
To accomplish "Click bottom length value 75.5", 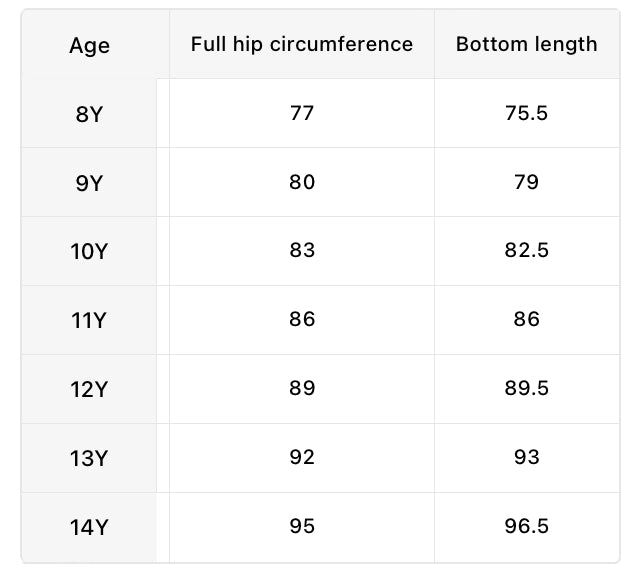I will click(x=526, y=113).
